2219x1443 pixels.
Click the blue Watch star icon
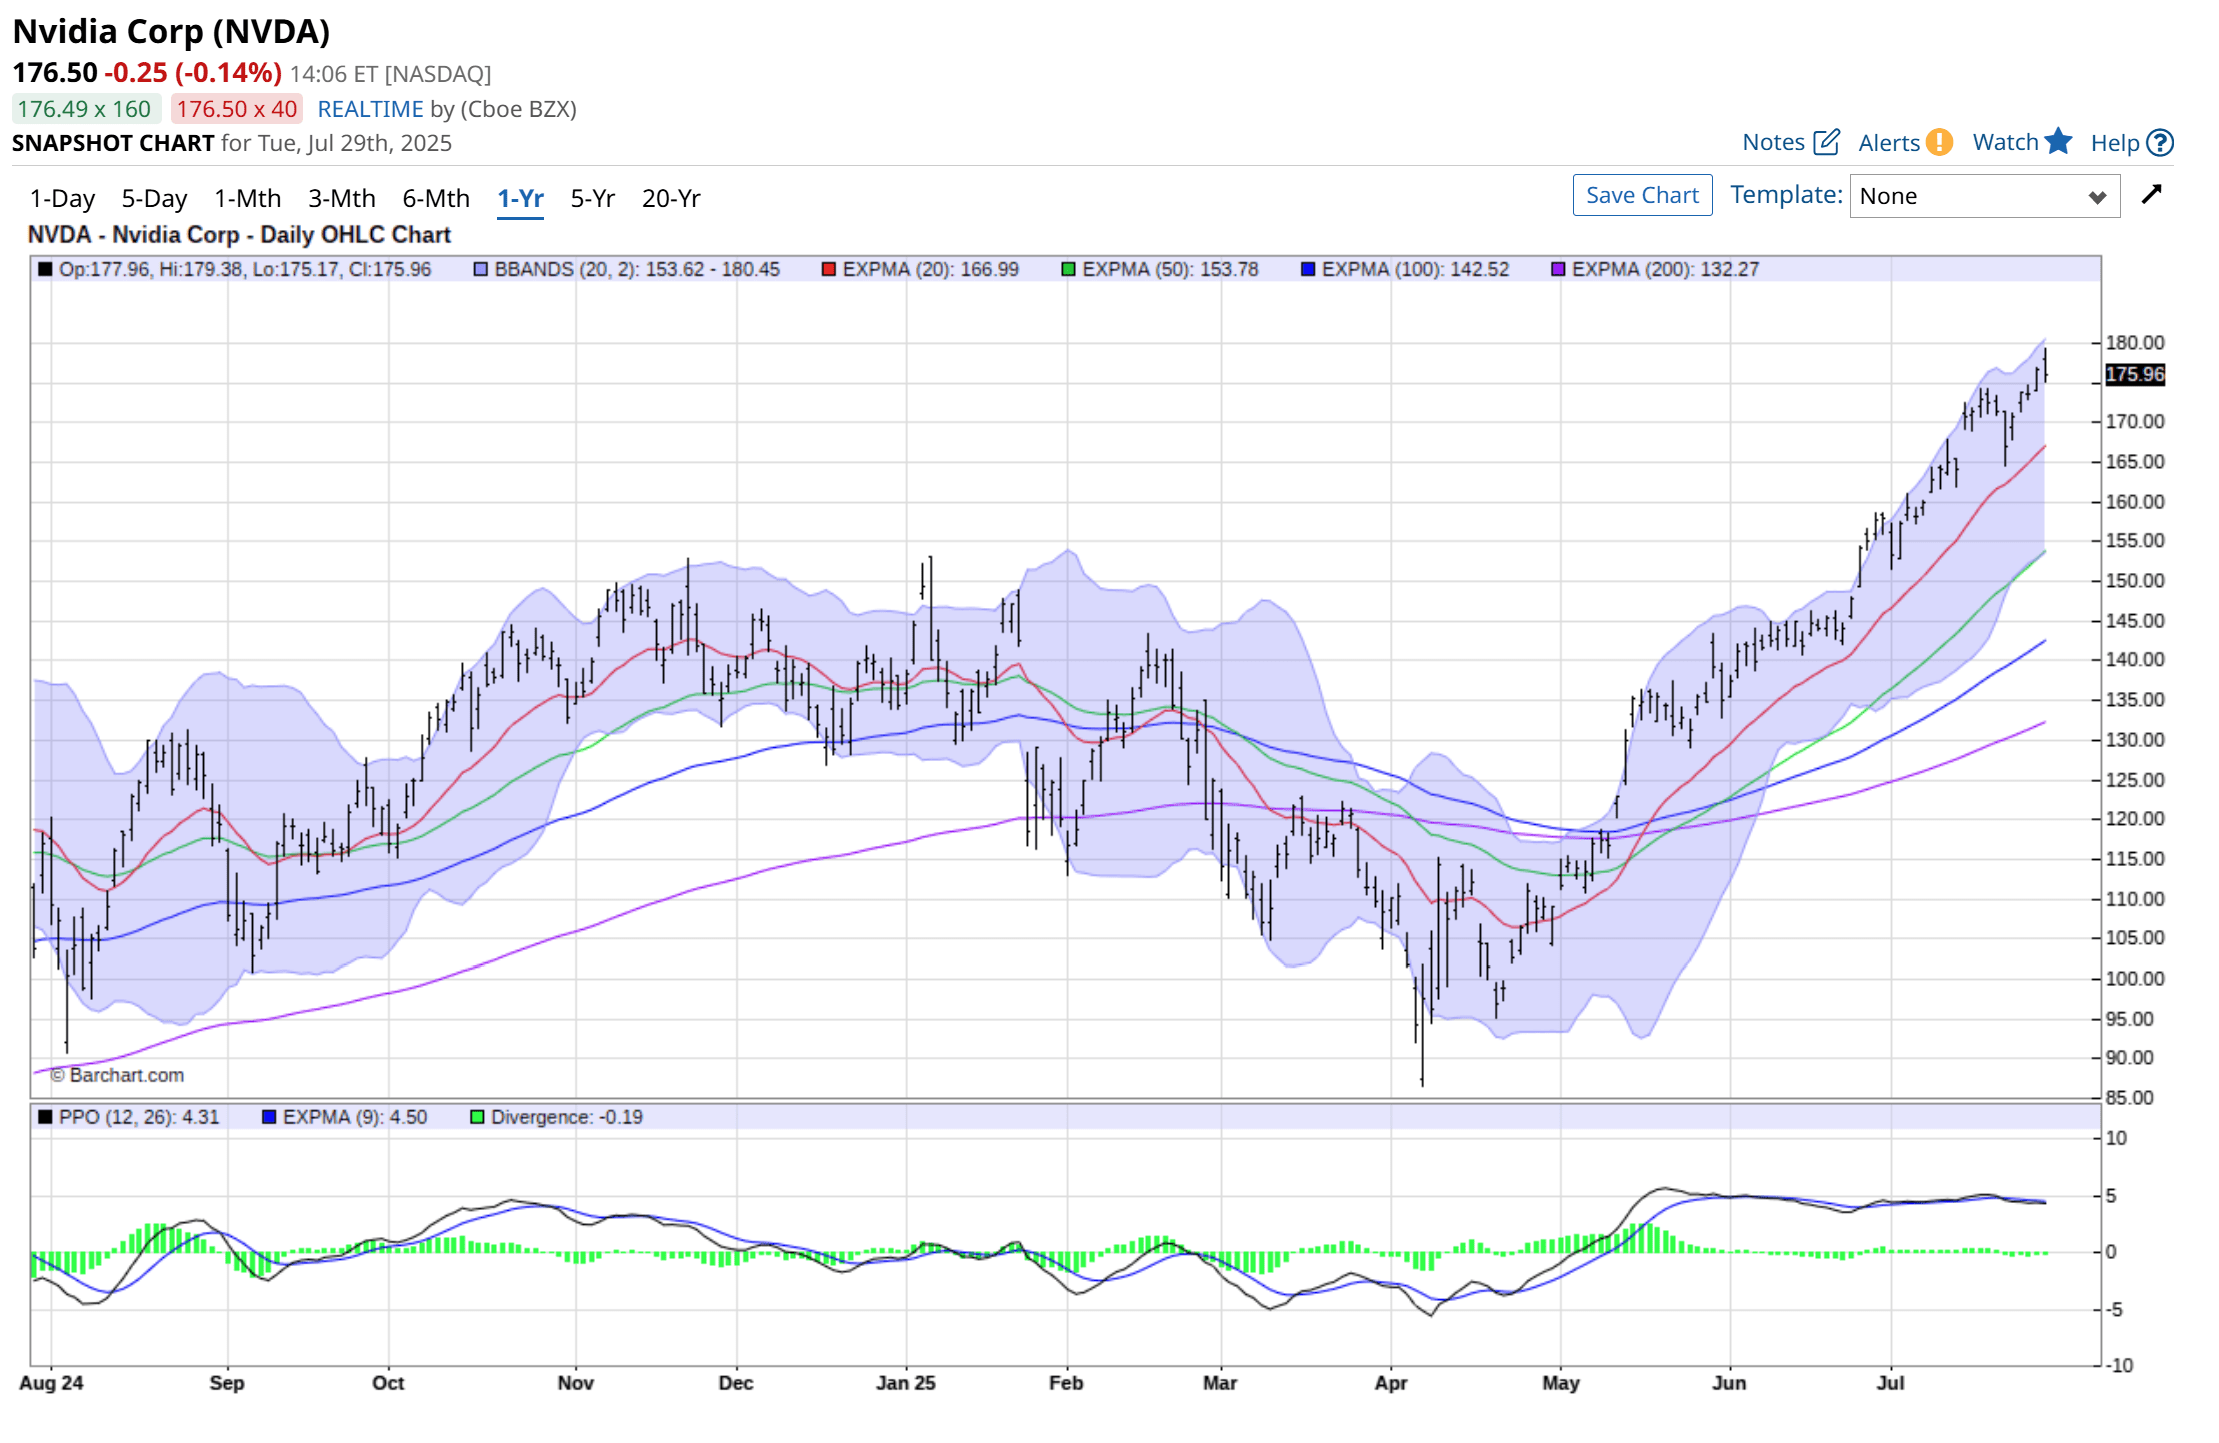pos(2058,141)
